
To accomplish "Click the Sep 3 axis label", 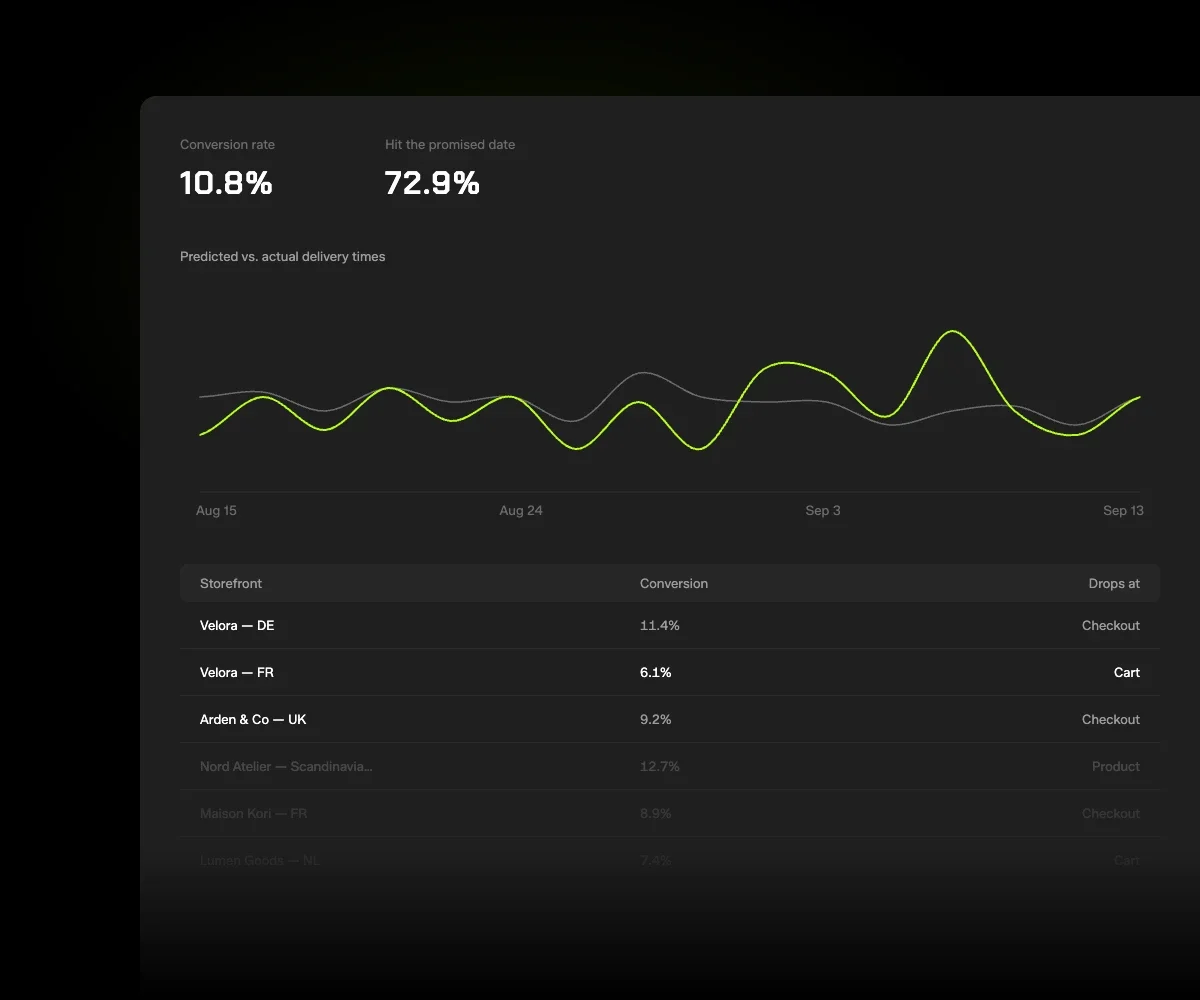I will point(823,511).
